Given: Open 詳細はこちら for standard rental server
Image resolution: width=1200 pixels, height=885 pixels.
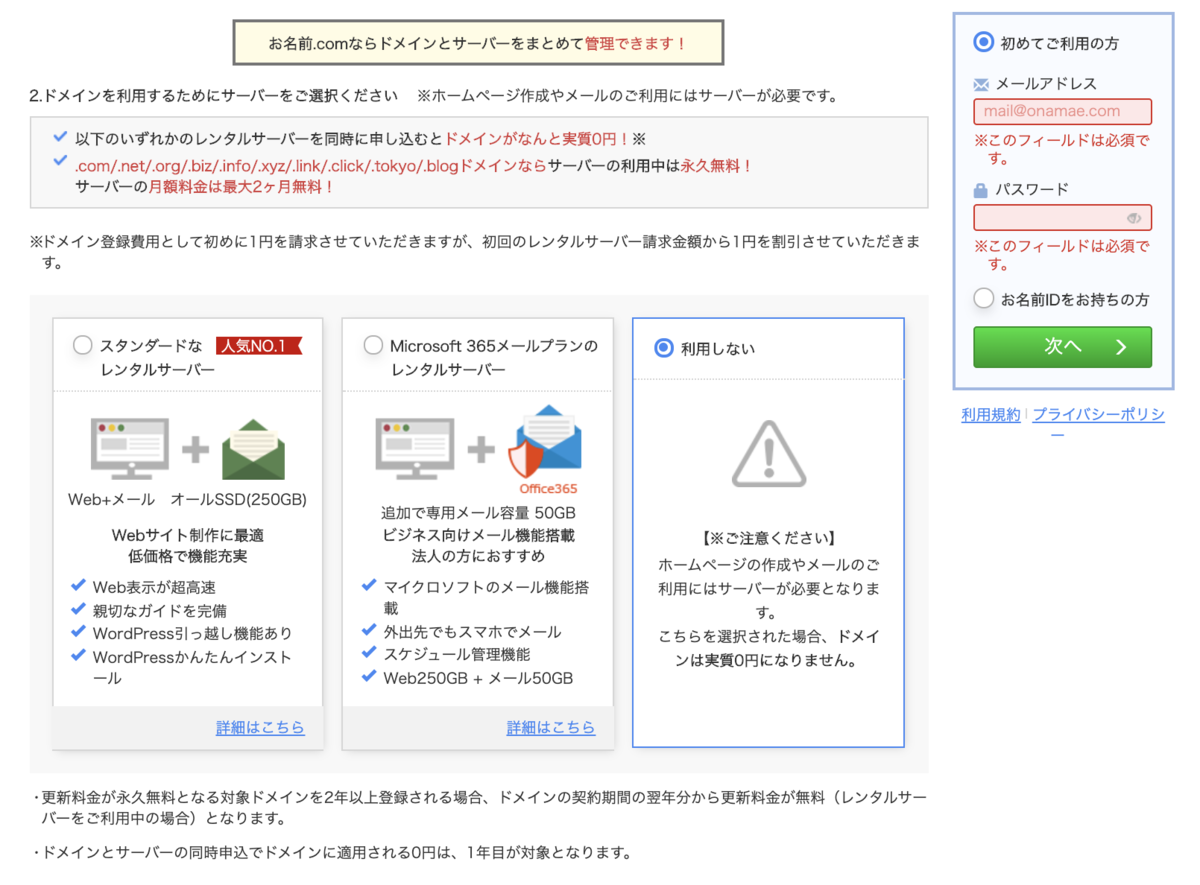Looking at the screenshot, I should coord(260,727).
